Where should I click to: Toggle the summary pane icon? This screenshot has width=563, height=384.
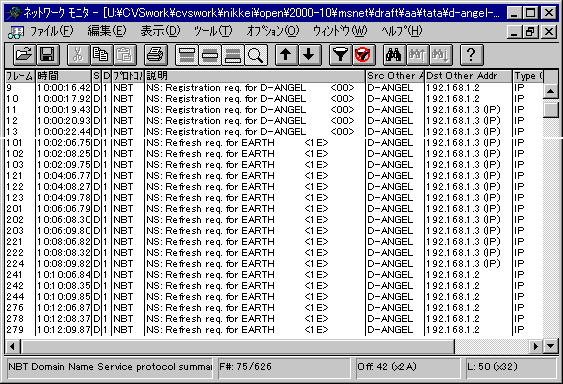(186, 55)
